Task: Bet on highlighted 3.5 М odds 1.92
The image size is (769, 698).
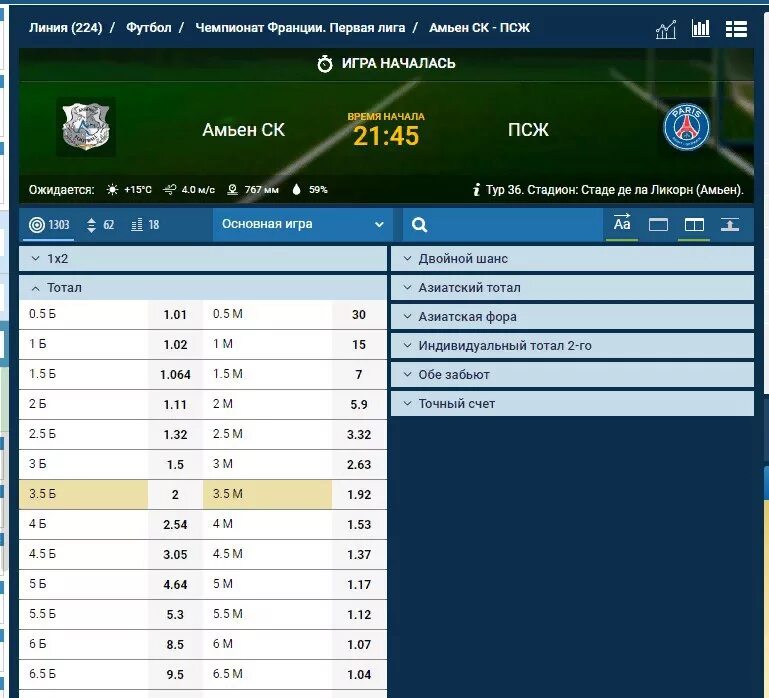Action: click(359, 494)
